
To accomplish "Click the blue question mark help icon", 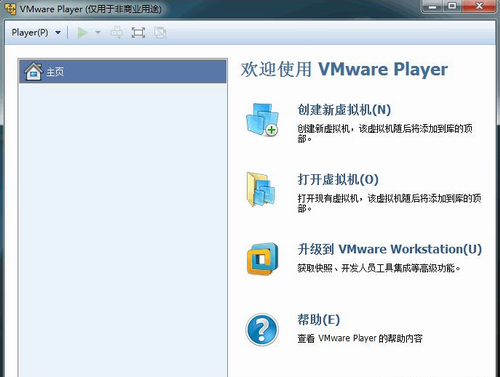I will pos(262,329).
